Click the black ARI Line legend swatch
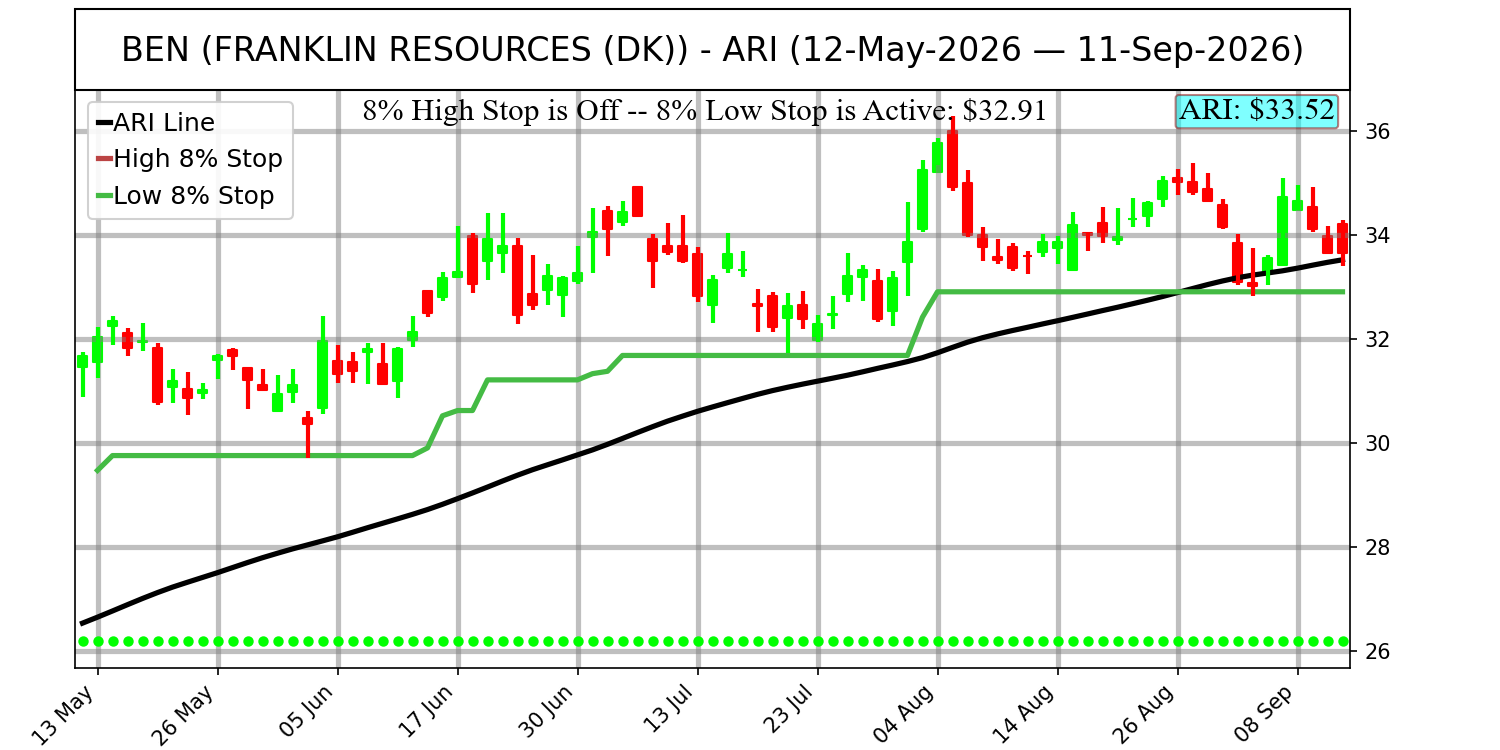The height and width of the screenshot is (750, 1500). coord(104,123)
